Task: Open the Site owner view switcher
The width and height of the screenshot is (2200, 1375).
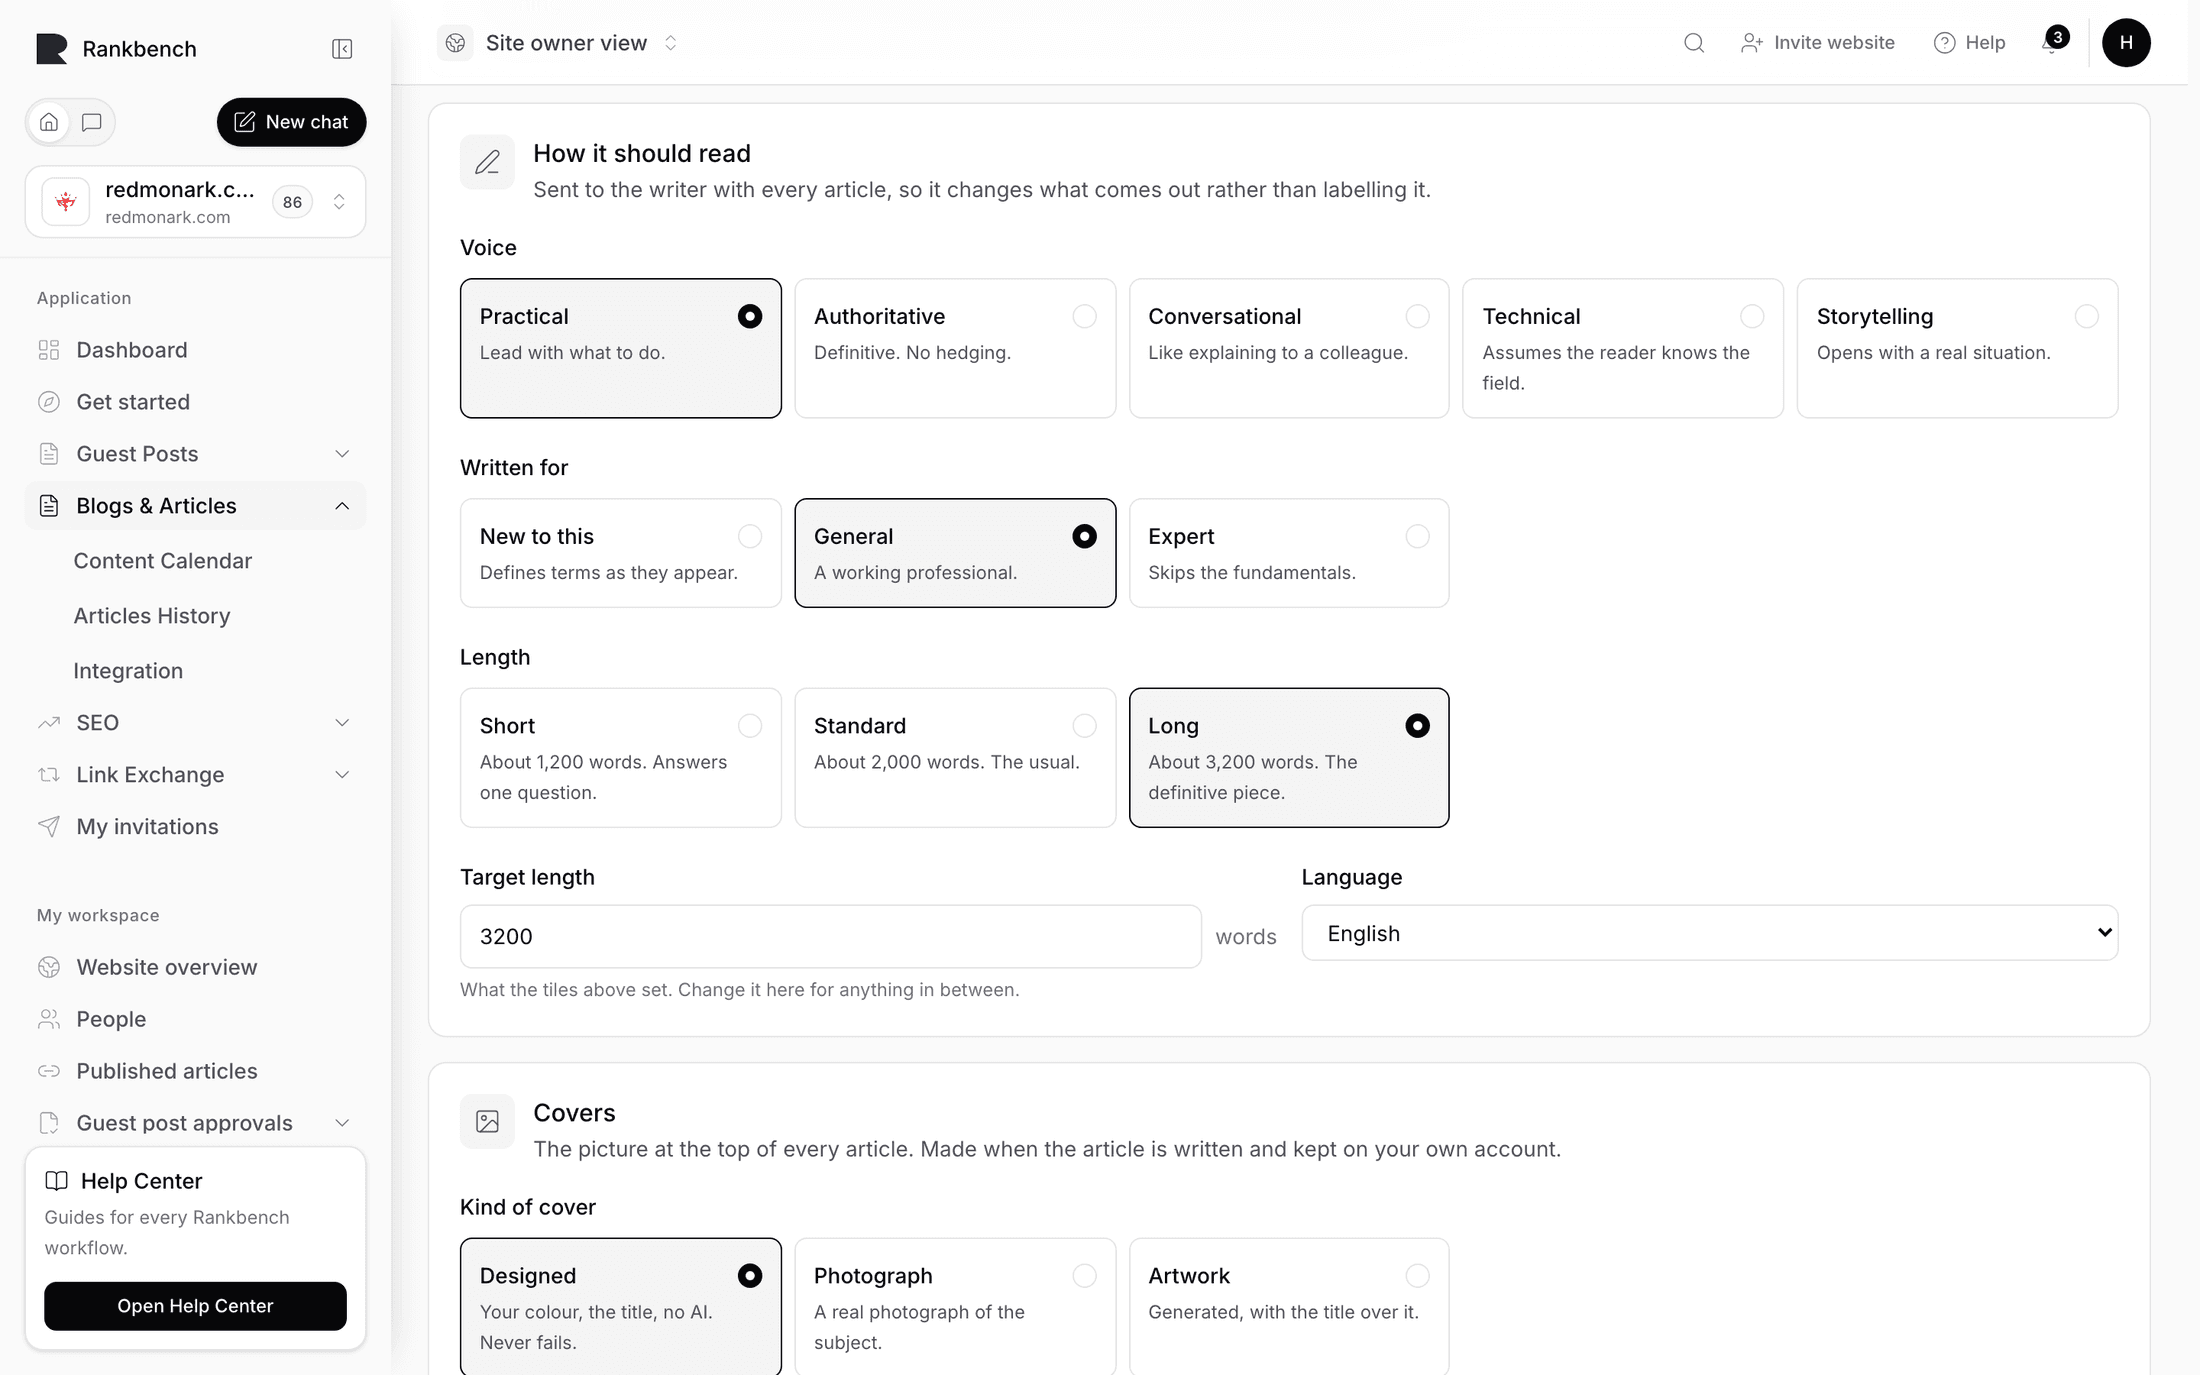Action: pos(559,43)
